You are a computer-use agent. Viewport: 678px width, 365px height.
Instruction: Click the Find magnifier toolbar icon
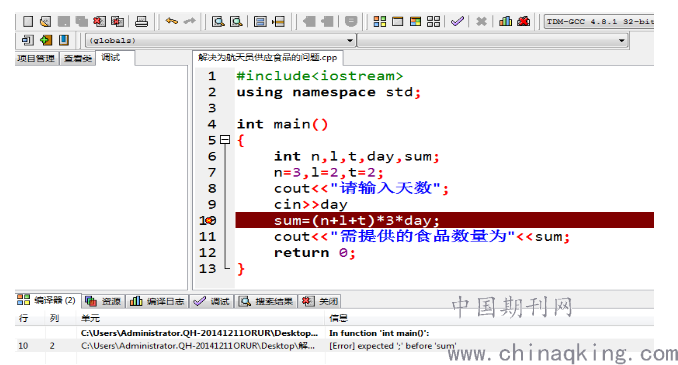coord(218,21)
